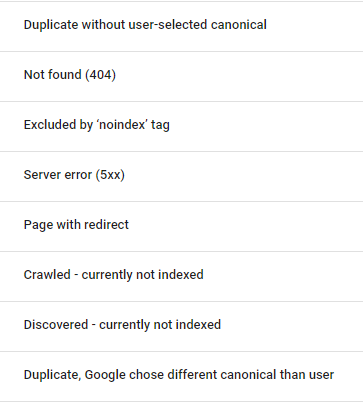Choose the Crawled not indexed reason line
This screenshot has width=363, height=403.
[181, 276]
